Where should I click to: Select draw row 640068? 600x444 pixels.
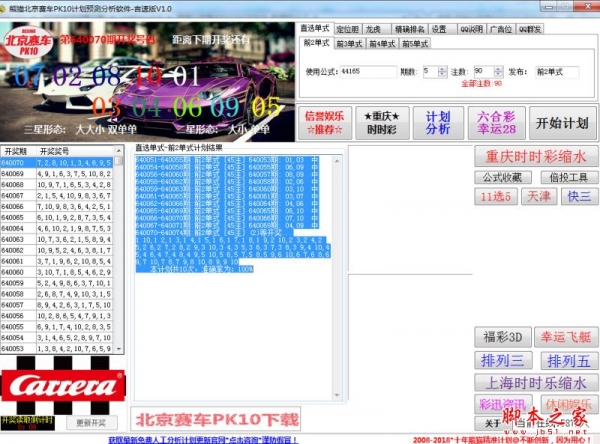click(x=57, y=184)
